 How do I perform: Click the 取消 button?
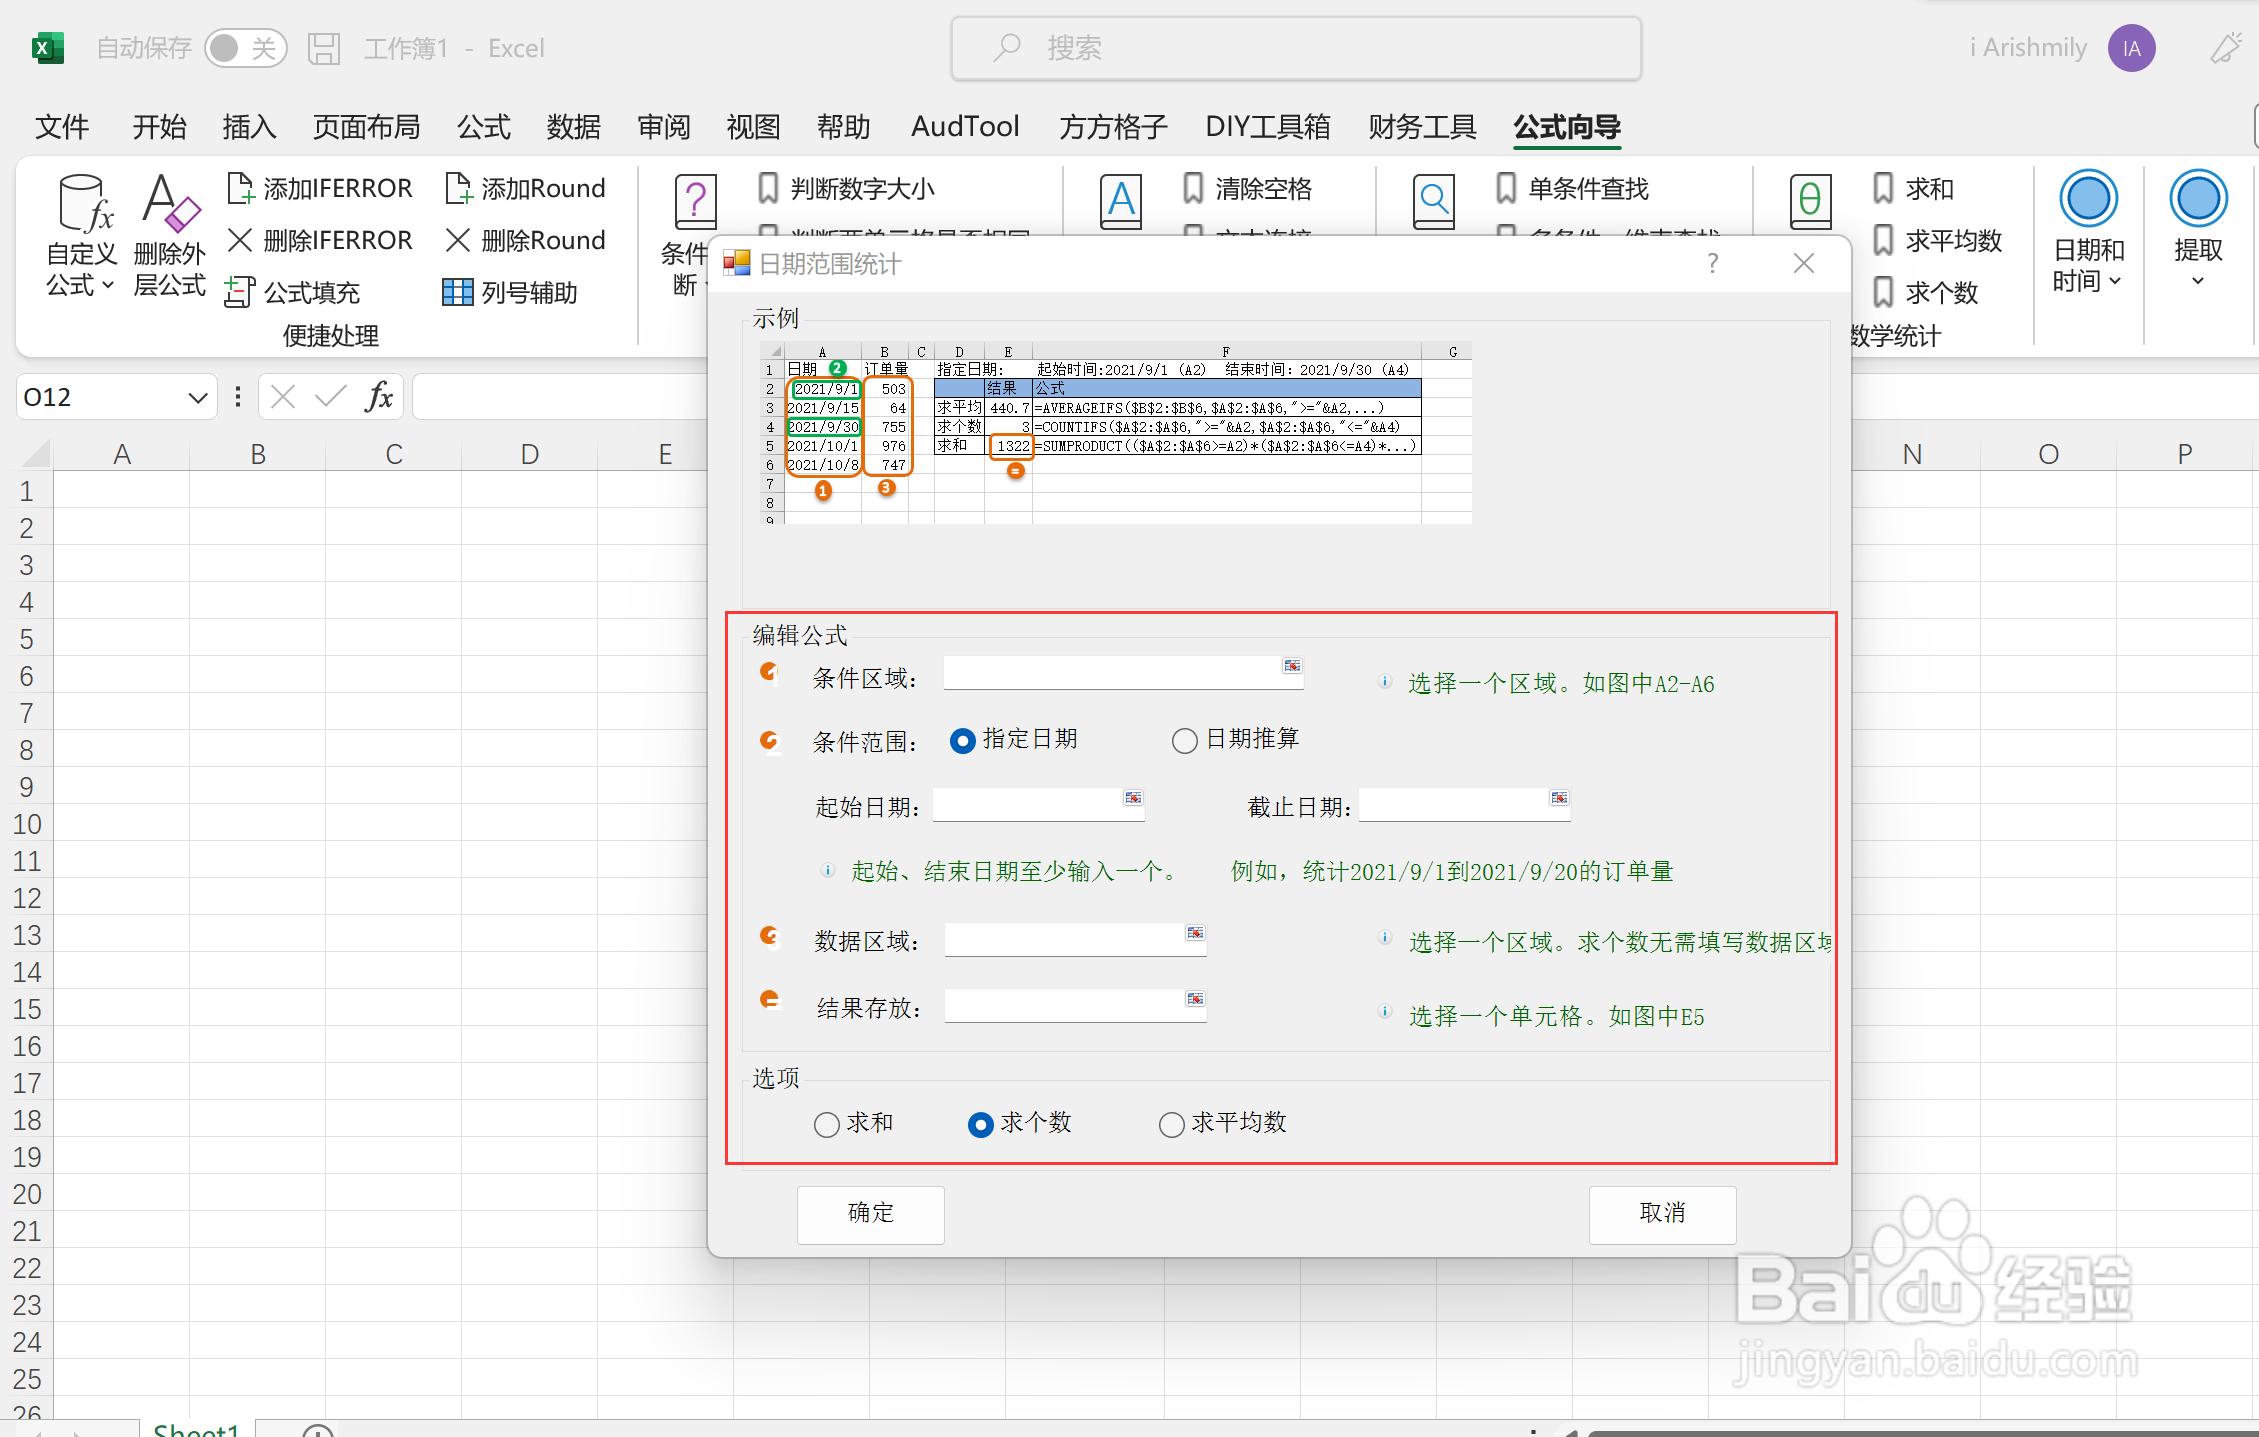coord(1662,1213)
